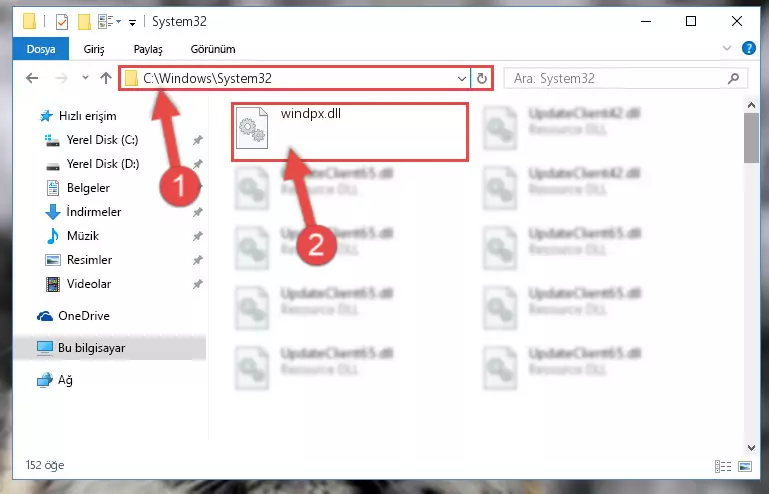This screenshot has height=494, width=769.
Task: Click New Folder quick access toolbar icon
Action: pyautogui.click(x=84, y=22)
